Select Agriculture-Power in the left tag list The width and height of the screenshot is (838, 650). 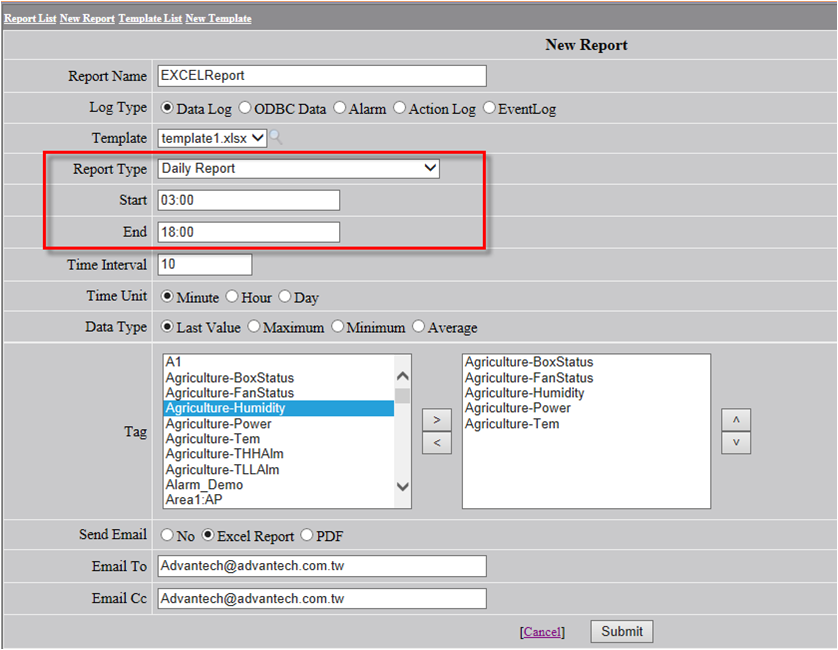tap(218, 424)
